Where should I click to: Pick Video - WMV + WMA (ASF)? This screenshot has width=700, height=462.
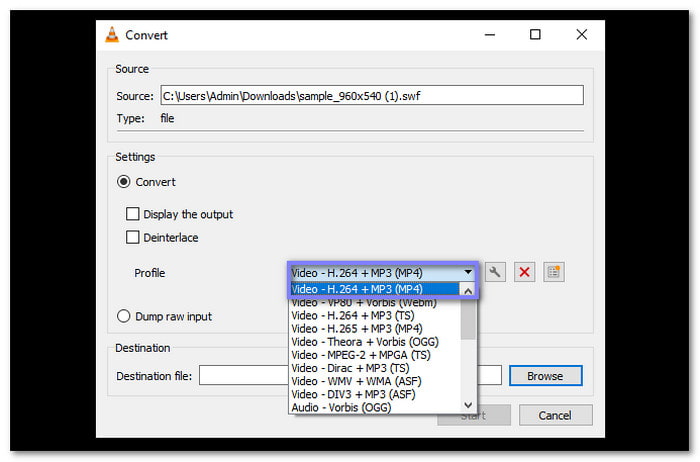375,381
